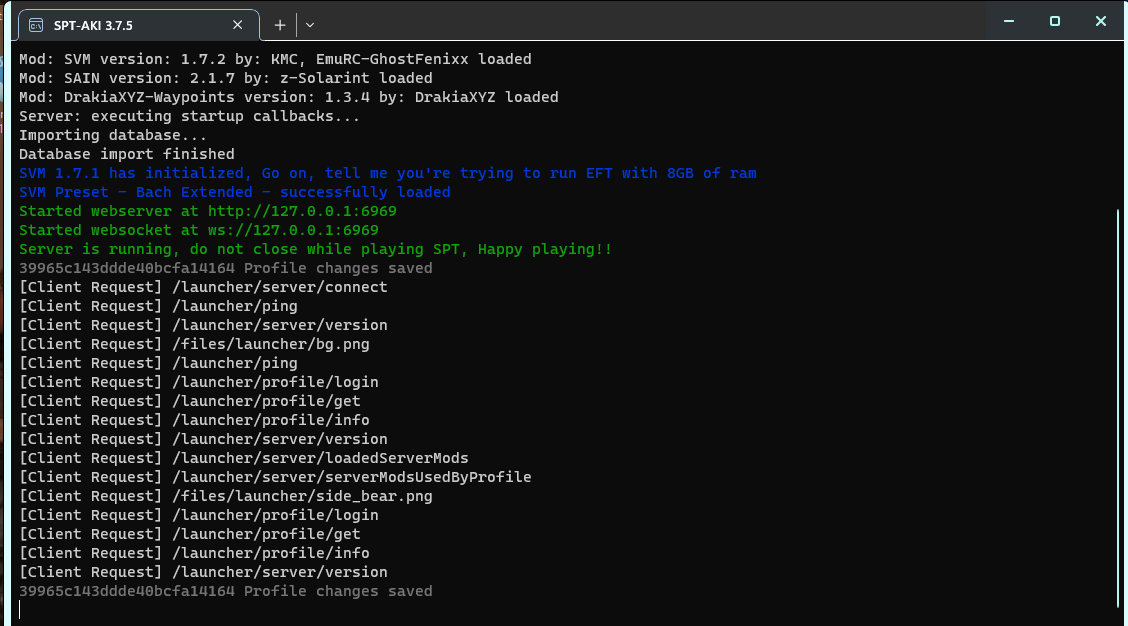This screenshot has height=626, width=1128.
Task: Click the first '/launcher/ping' request line
Action: click(x=158, y=306)
